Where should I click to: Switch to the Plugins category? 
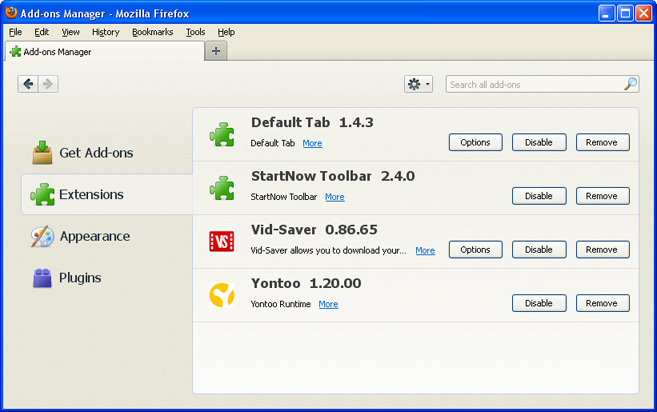(80, 278)
